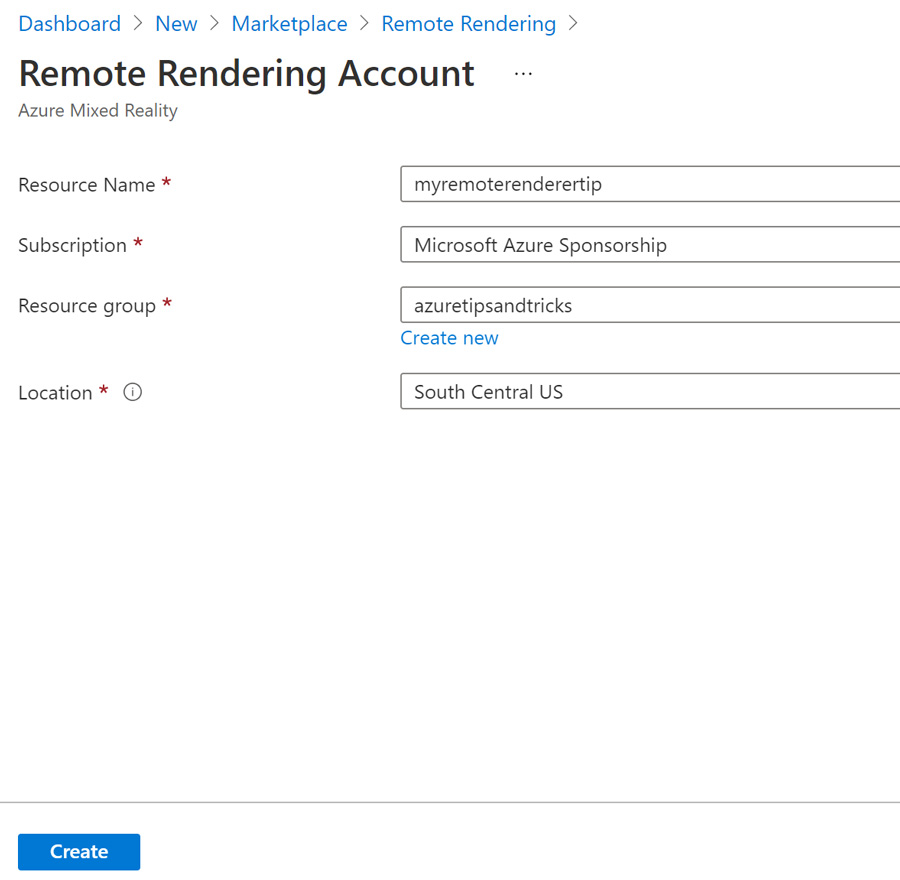The width and height of the screenshot is (900, 880).
Task: Click the Subscription field label
Action: pyautogui.click(x=72, y=245)
